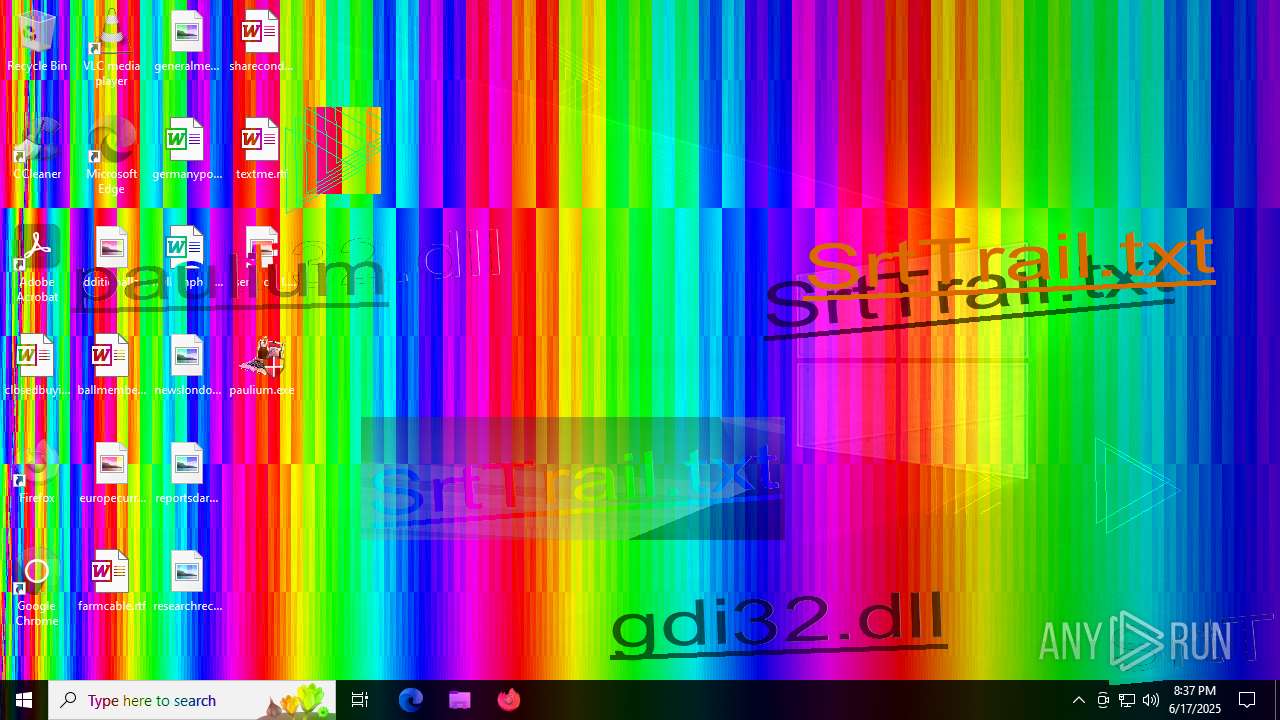Select the CCleaner desktop shortcut
The image size is (1280, 720).
37,150
